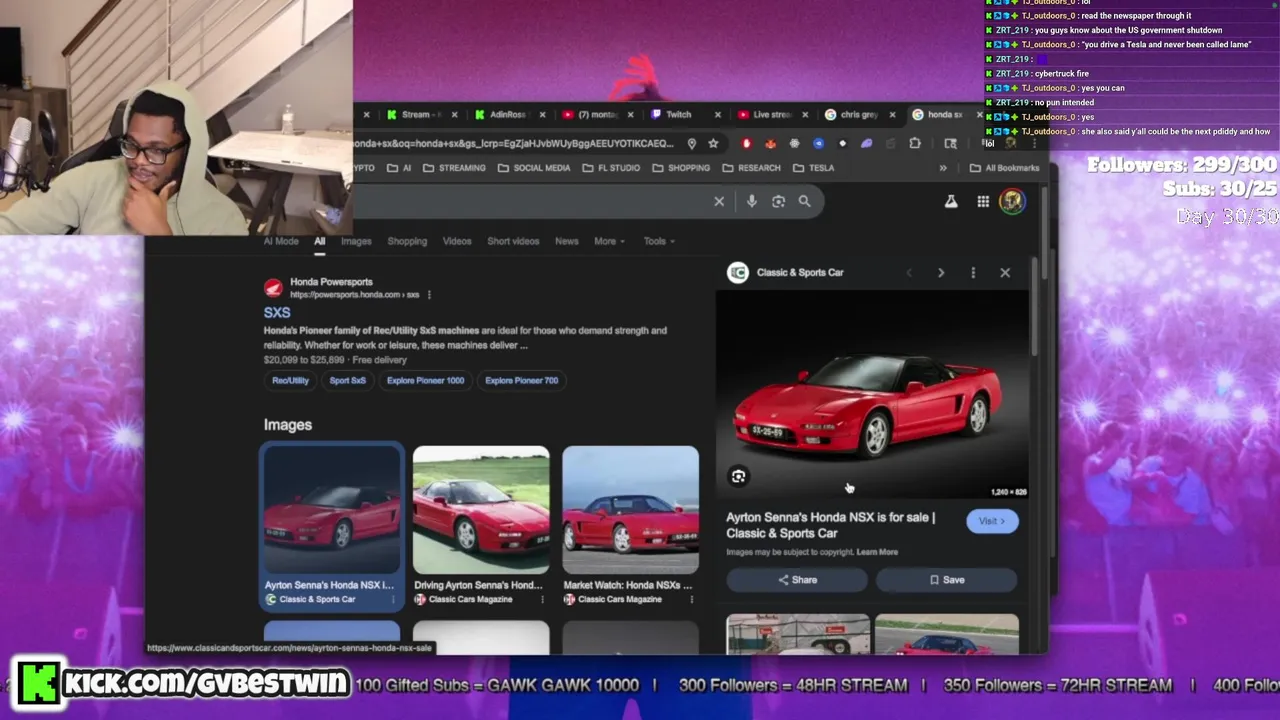Close the chris grey tab
This screenshot has width=1280, height=720.
(x=892, y=115)
